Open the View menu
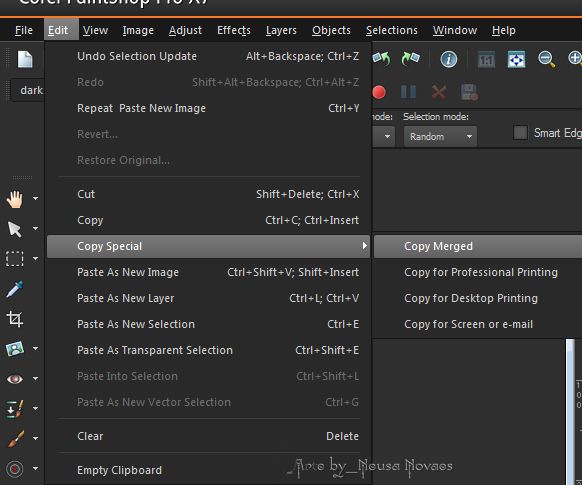This screenshot has width=582, height=485. (95, 30)
